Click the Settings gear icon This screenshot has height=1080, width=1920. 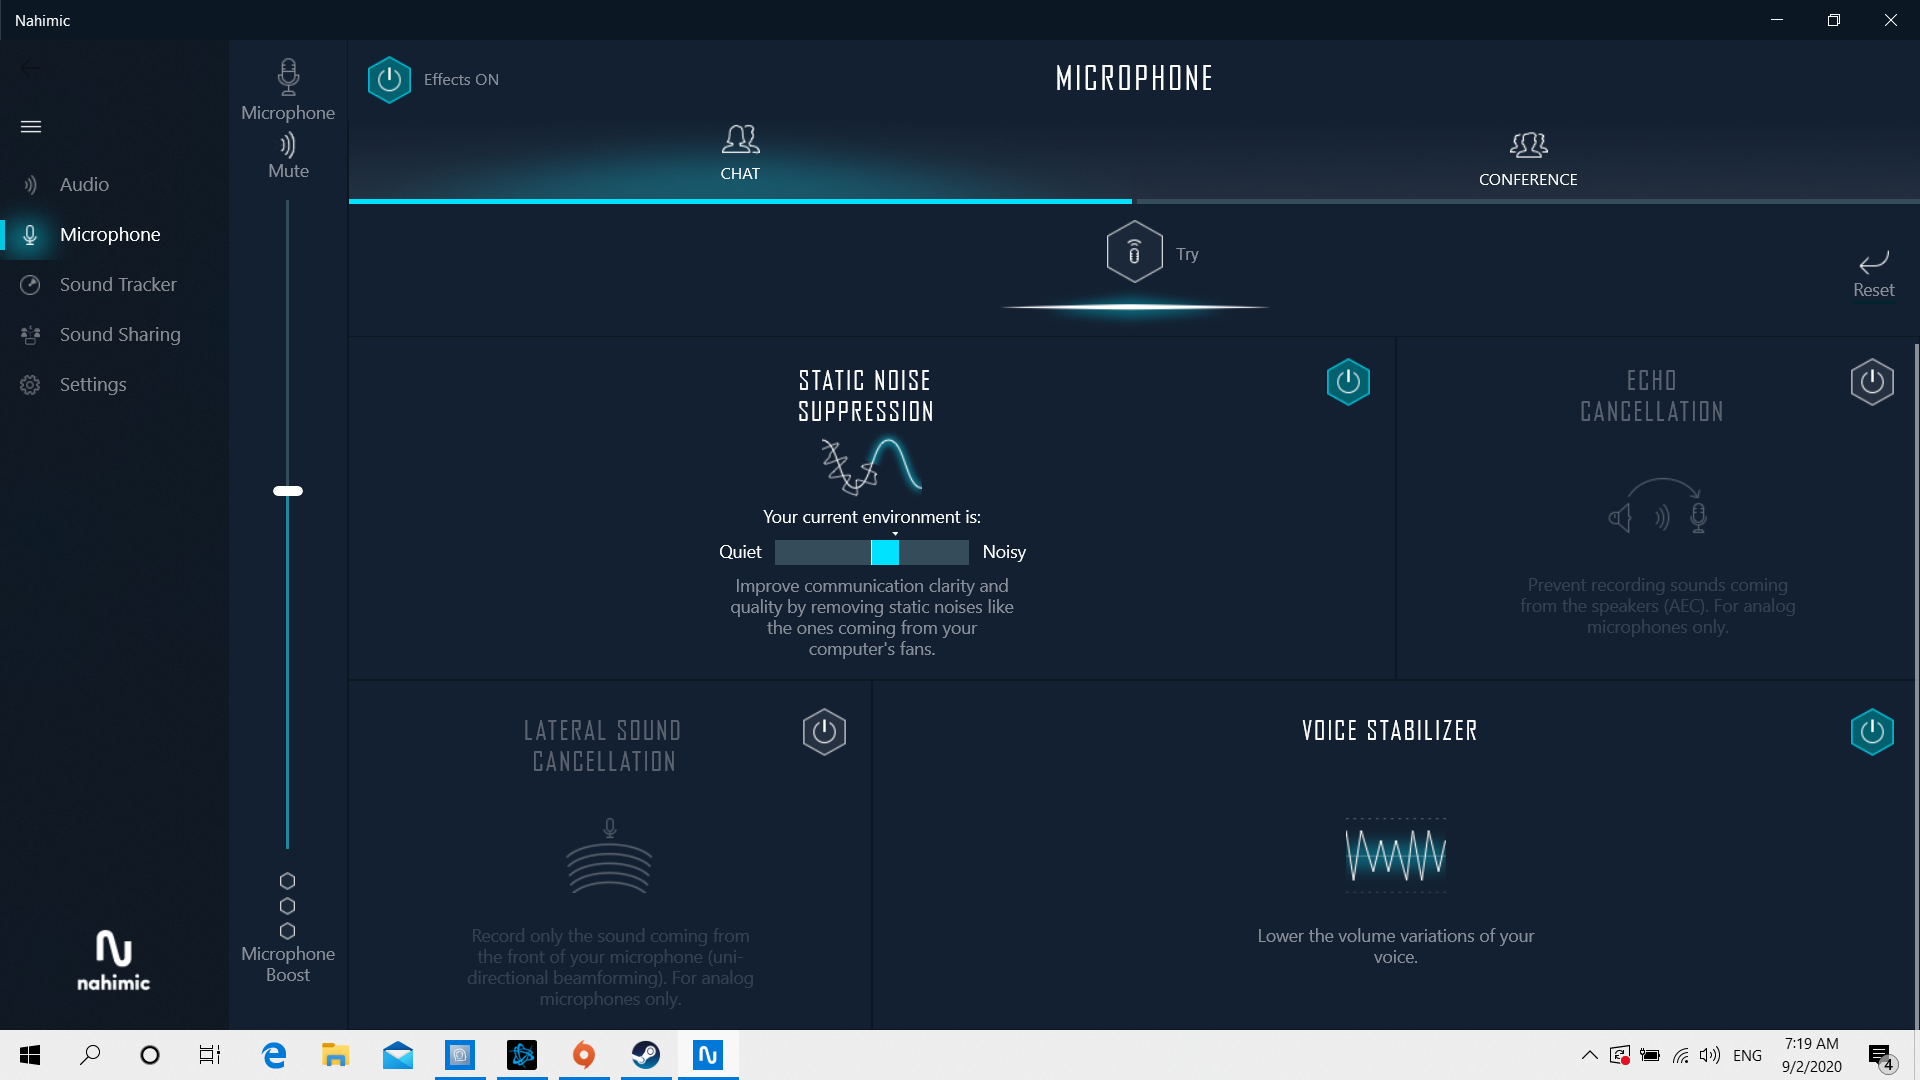point(31,385)
